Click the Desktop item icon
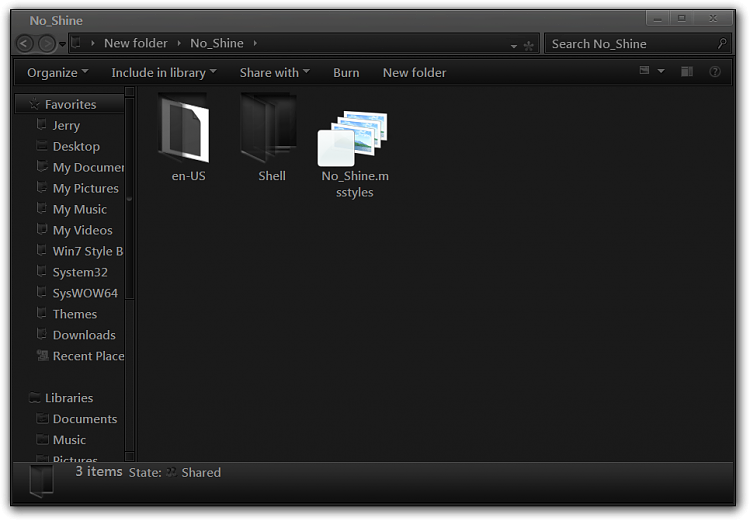 point(42,146)
